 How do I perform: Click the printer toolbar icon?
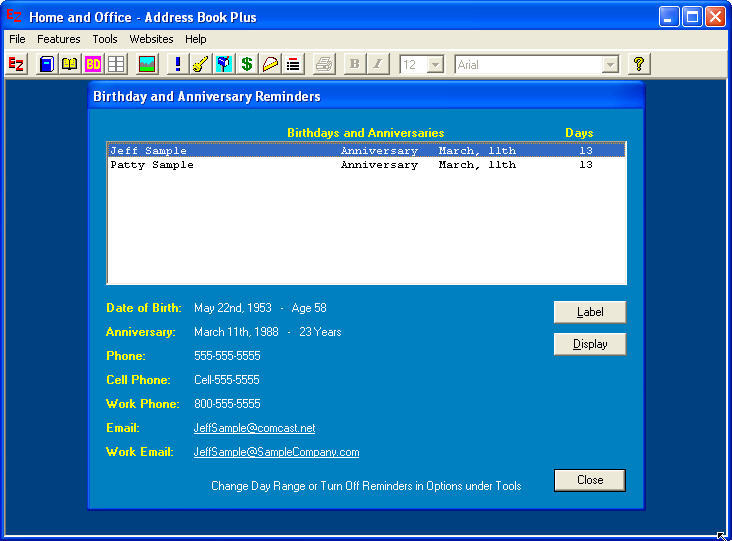click(324, 64)
